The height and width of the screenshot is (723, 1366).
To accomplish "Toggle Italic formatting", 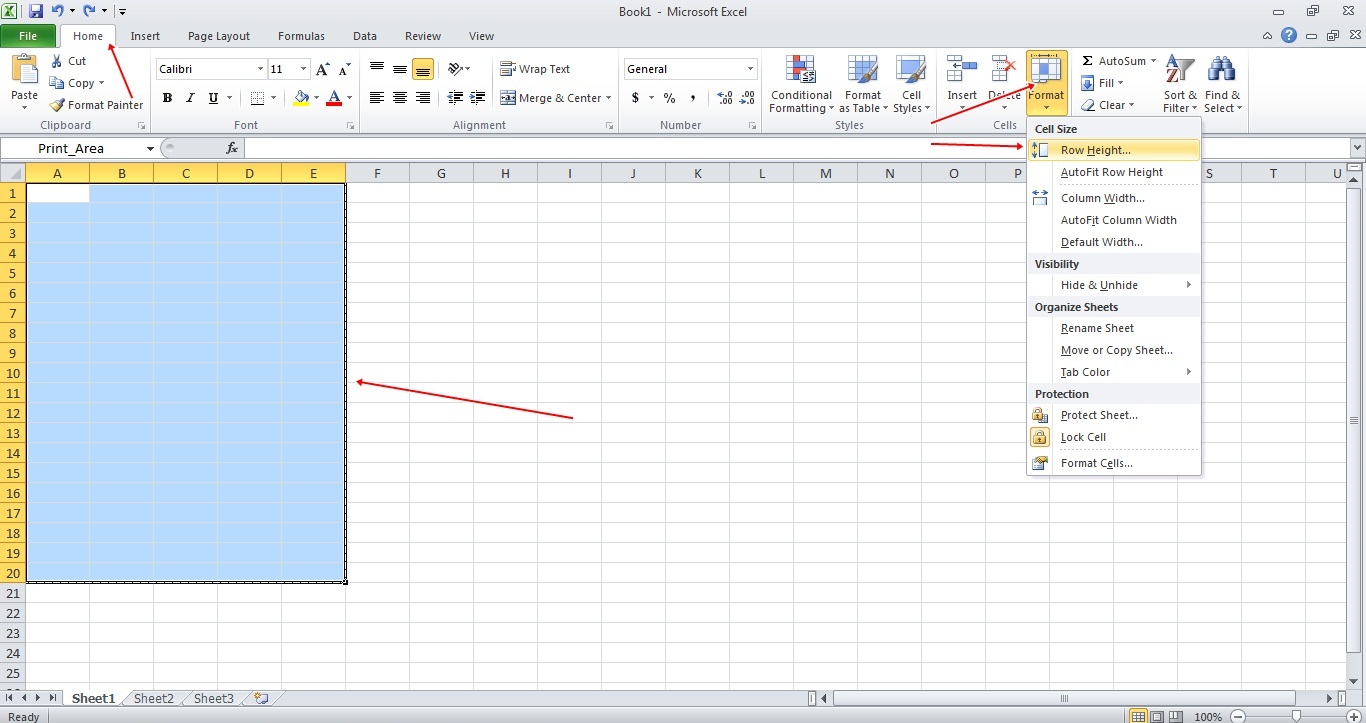I will [190, 98].
